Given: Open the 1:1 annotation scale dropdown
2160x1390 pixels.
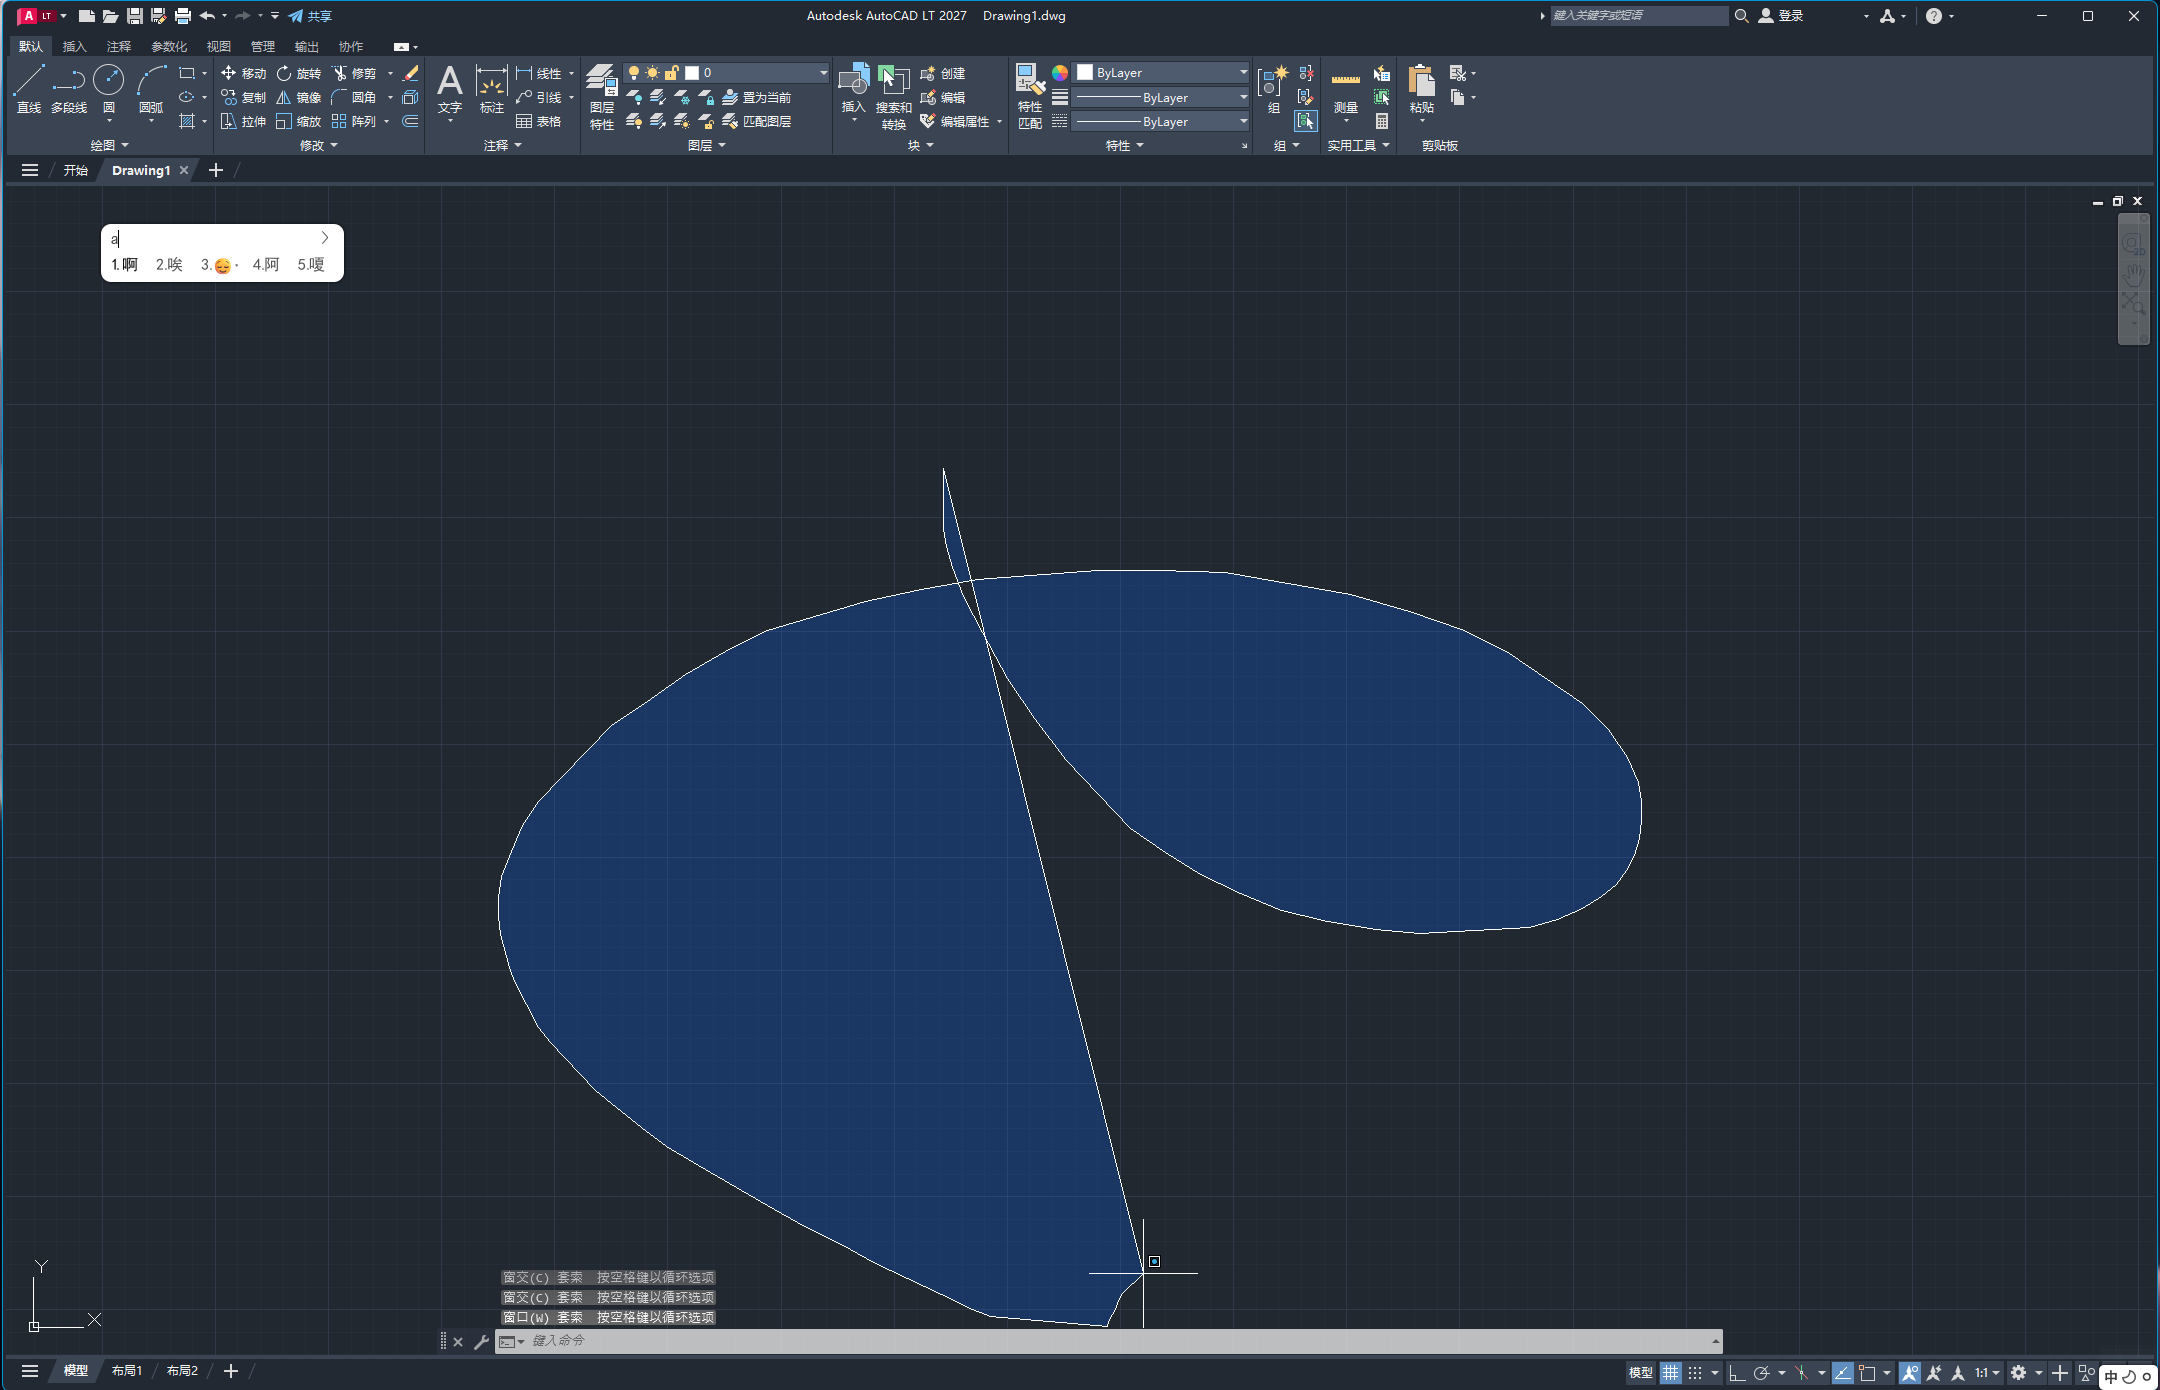Looking at the screenshot, I should tap(1987, 1372).
